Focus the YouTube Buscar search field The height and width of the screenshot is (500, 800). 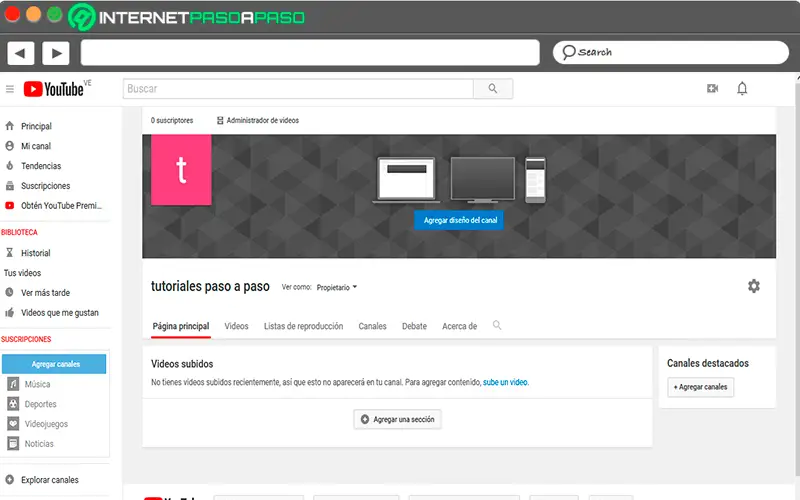point(298,89)
